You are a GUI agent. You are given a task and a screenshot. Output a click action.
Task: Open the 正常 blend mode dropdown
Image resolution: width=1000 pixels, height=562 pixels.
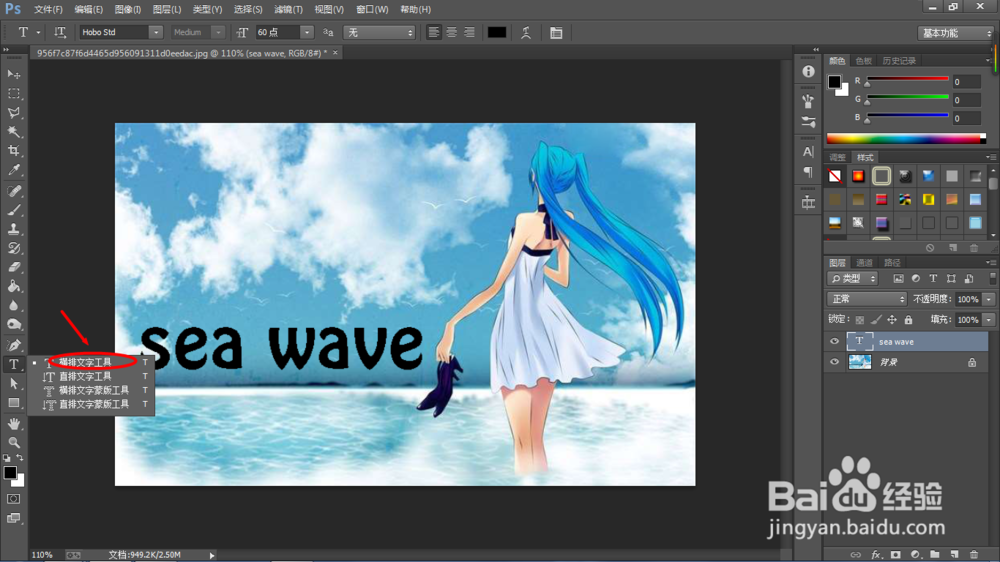tap(867, 299)
